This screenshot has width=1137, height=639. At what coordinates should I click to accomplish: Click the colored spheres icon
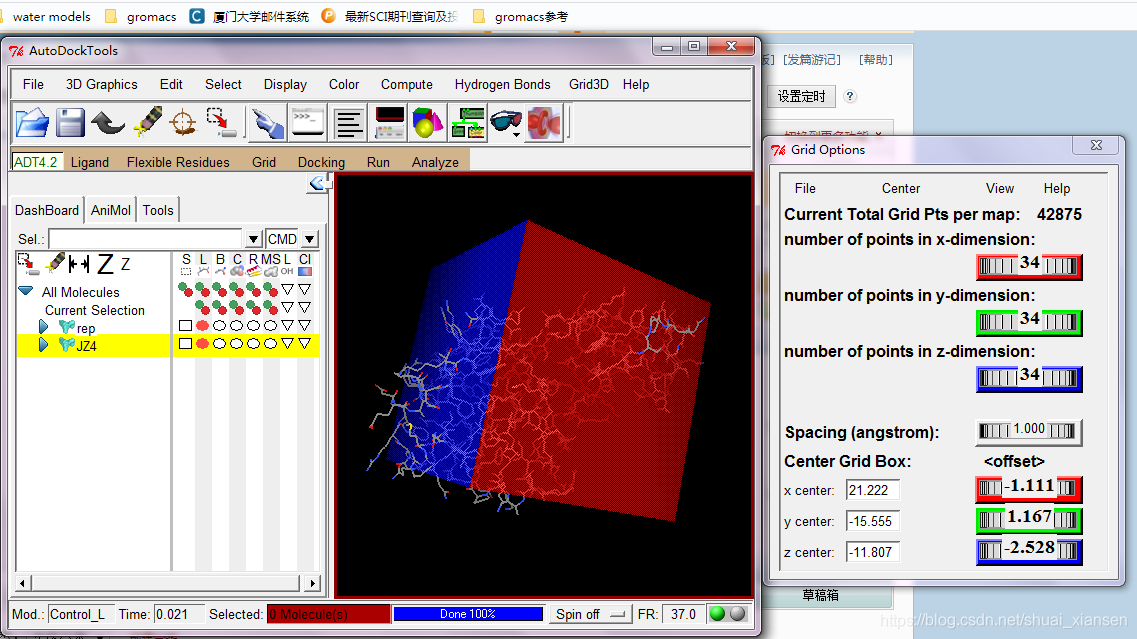coord(428,122)
